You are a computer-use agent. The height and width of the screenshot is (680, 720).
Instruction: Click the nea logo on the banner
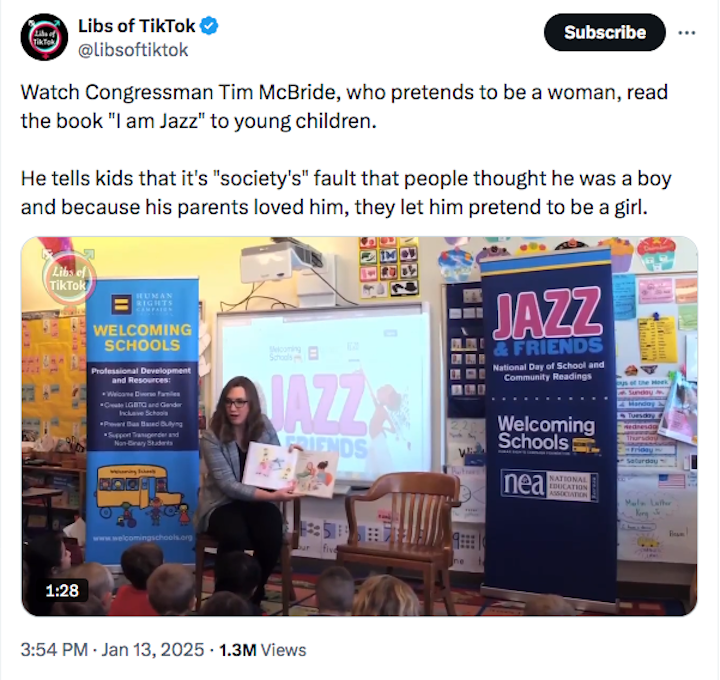pyautogui.click(x=549, y=485)
